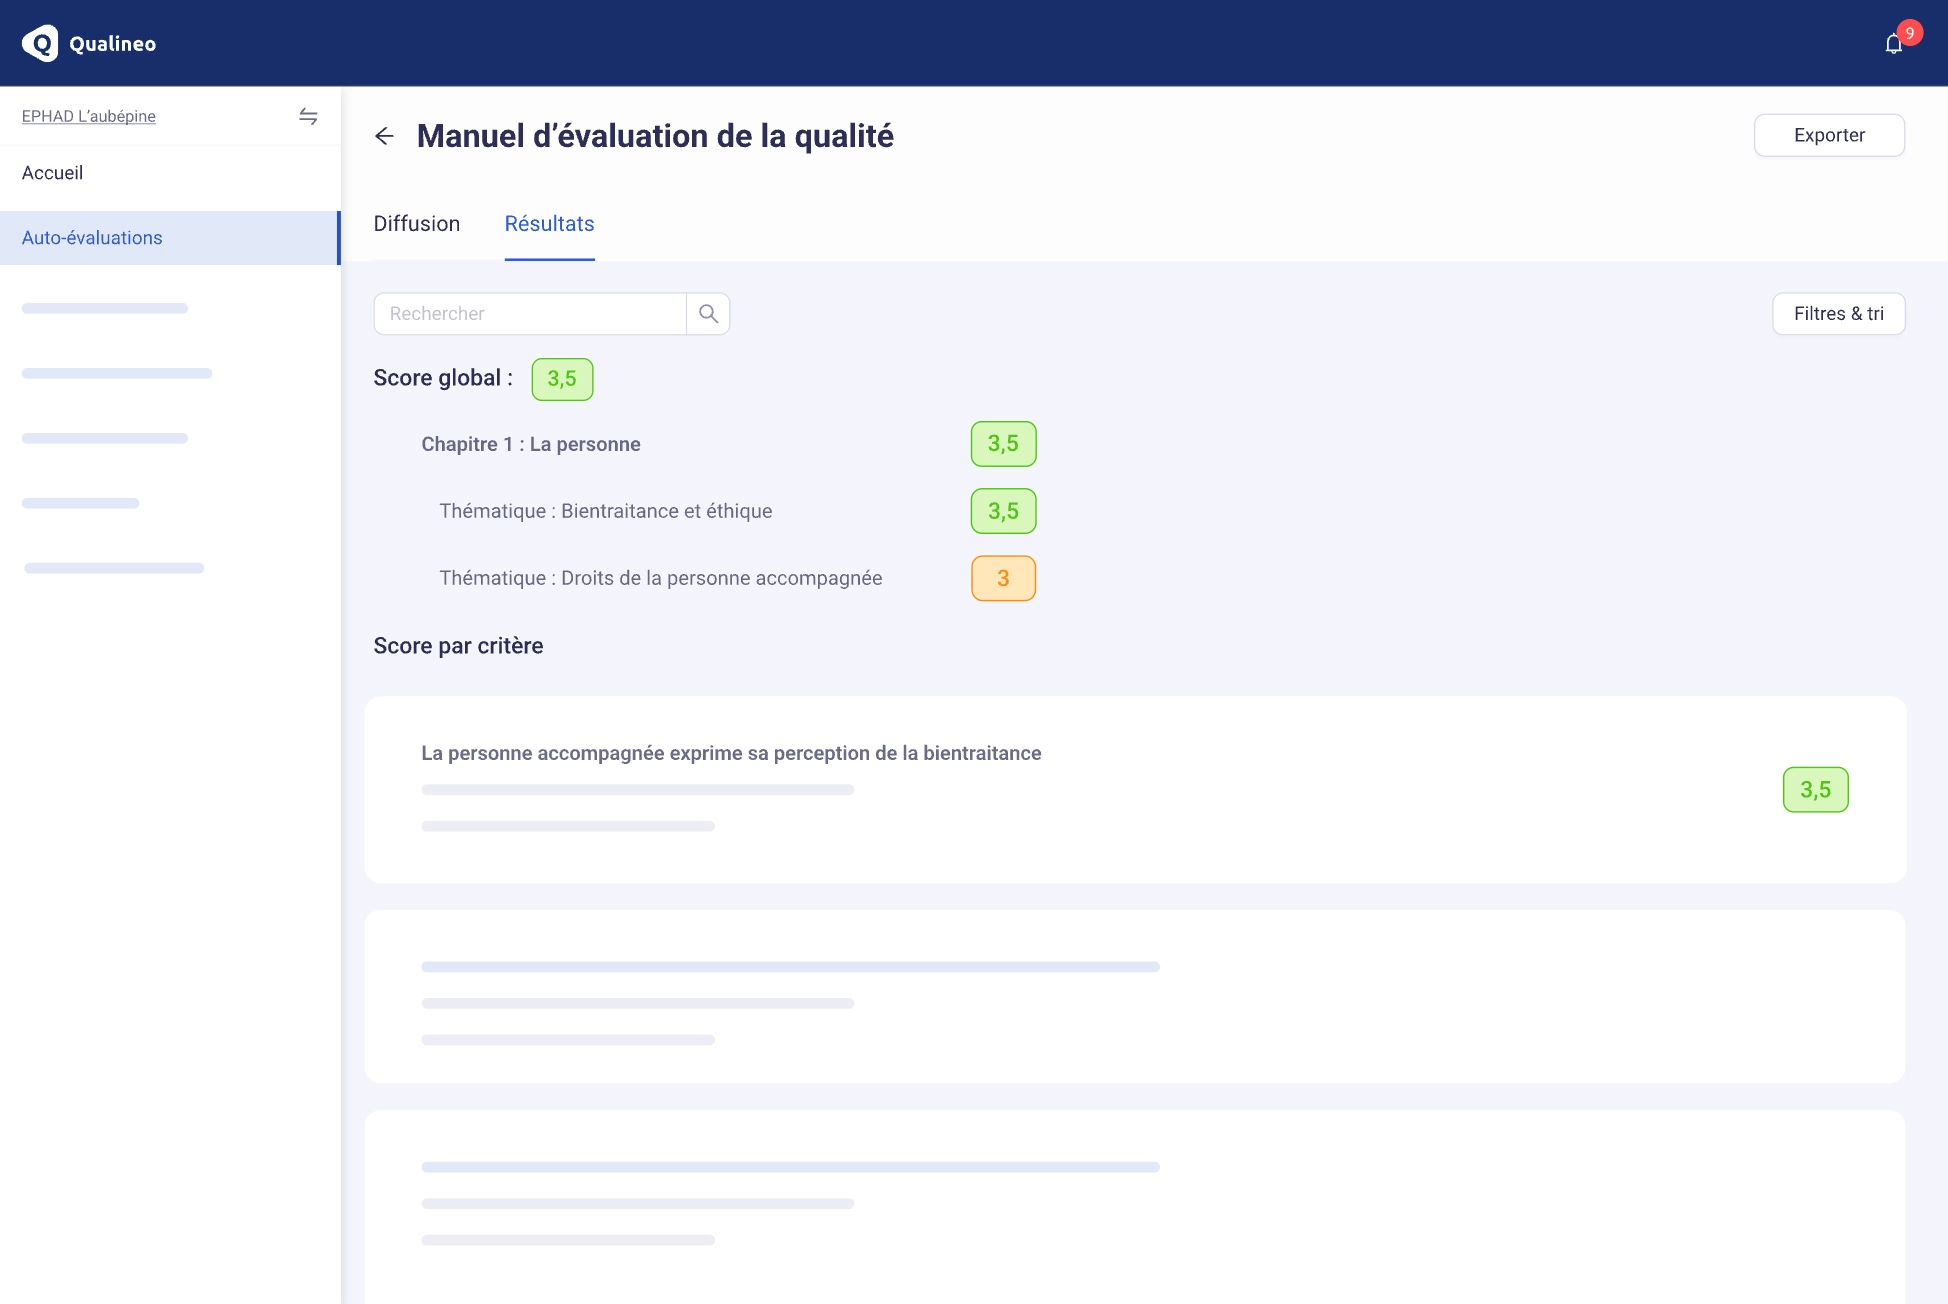Expand Chapitre 1 : La personne
This screenshot has height=1304, width=1948.
[530, 444]
